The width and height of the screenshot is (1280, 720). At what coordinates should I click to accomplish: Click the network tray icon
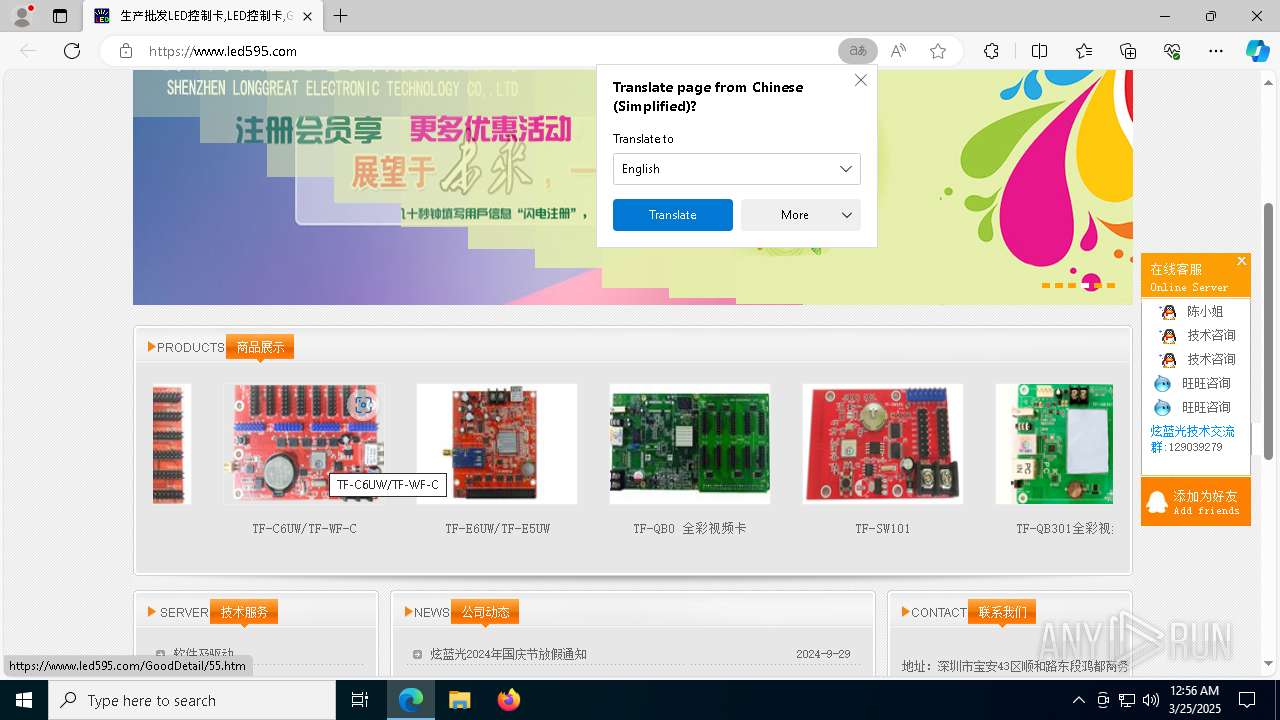tap(1127, 700)
